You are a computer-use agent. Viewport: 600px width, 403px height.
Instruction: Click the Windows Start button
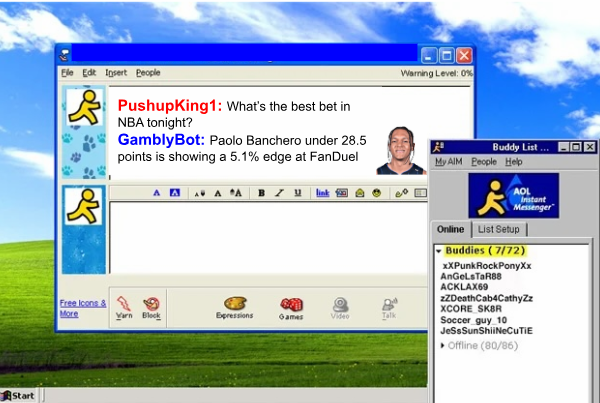18,396
